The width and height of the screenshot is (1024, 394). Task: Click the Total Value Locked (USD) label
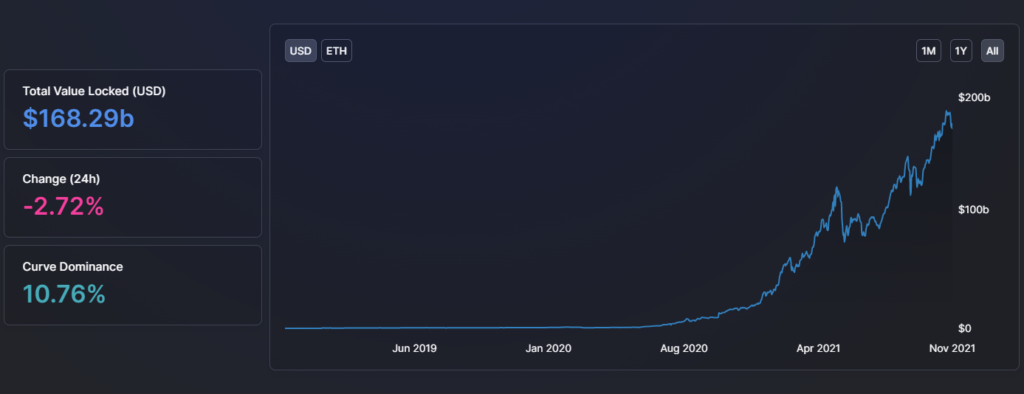point(94,91)
